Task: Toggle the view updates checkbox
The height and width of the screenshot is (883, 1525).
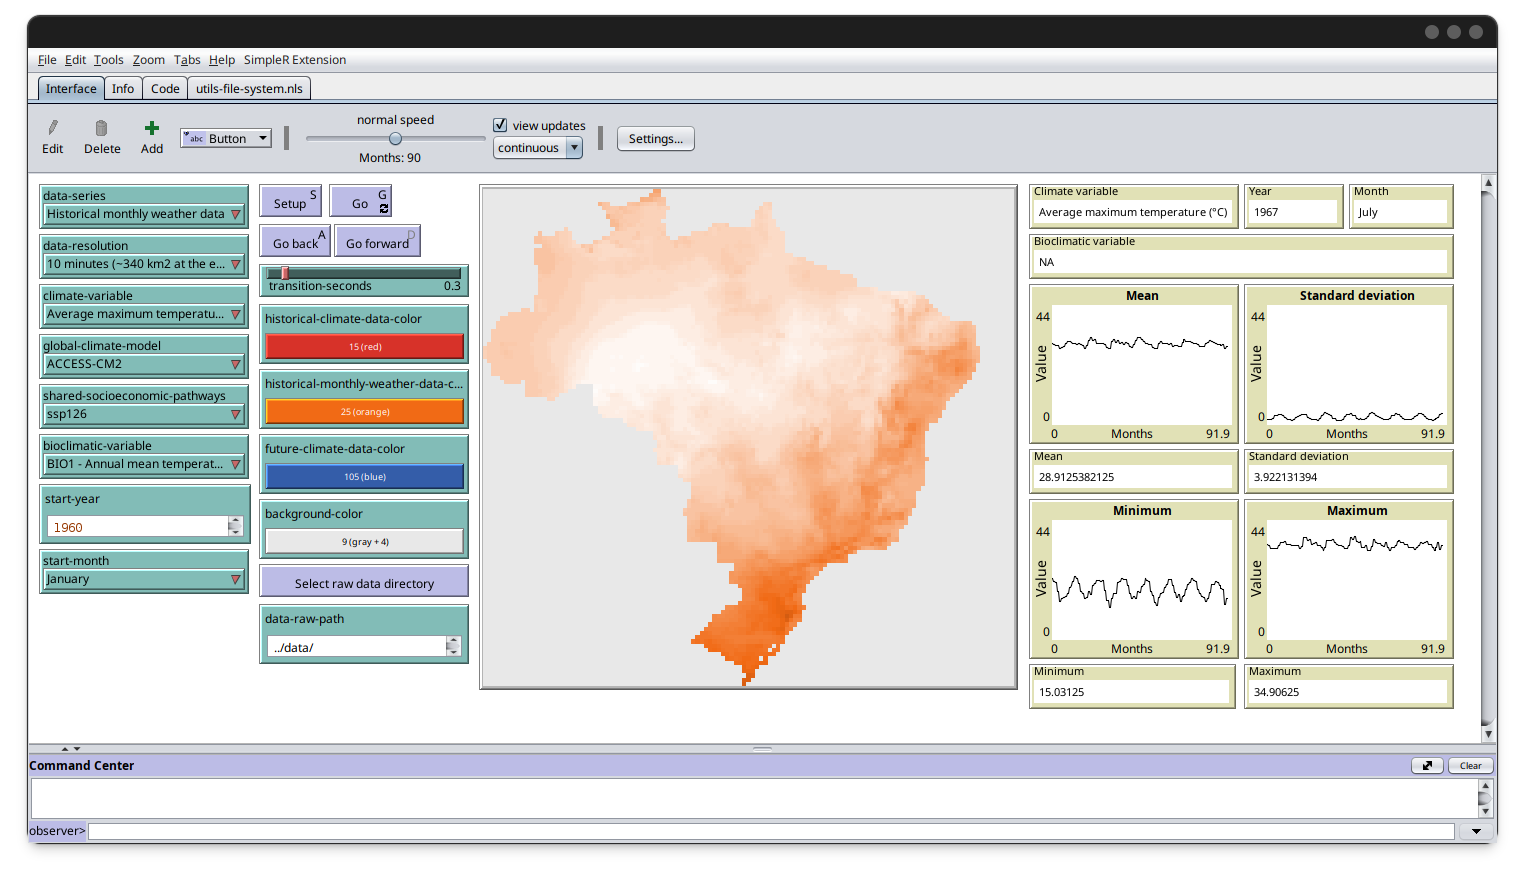Action: pos(501,125)
